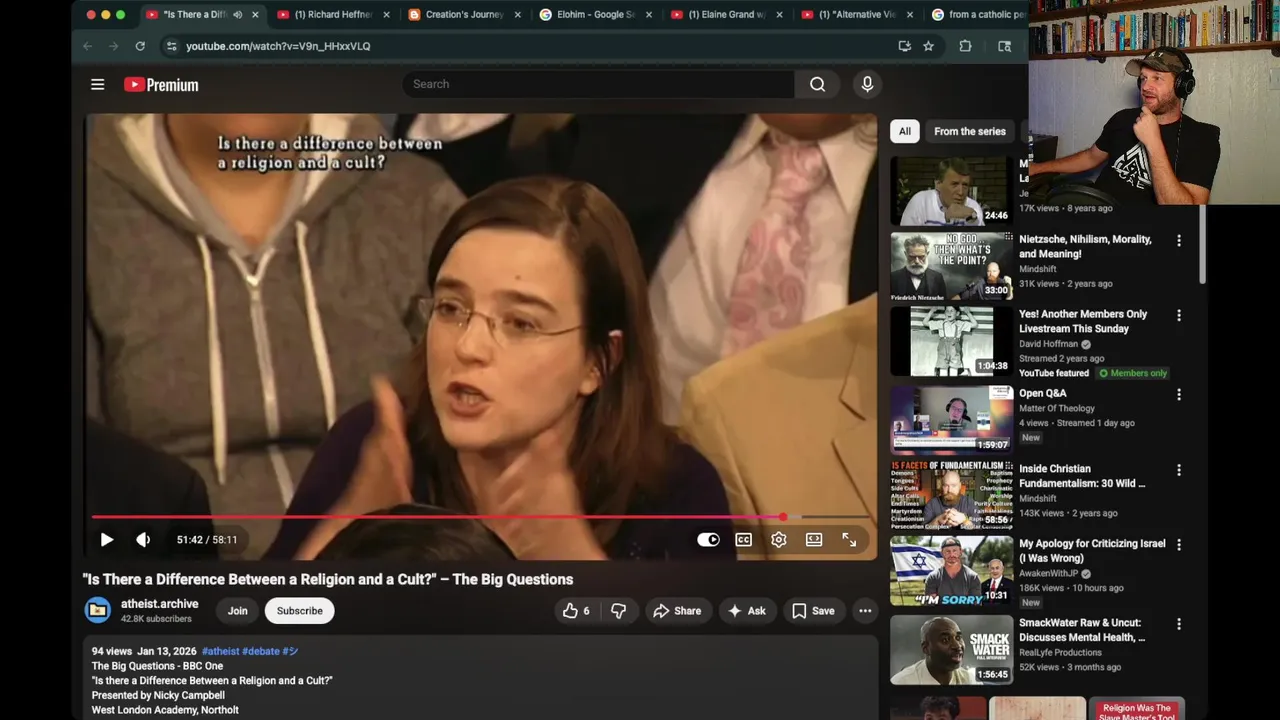Reload the page
Viewport: 1280px width, 720px height.
click(140, 46)
